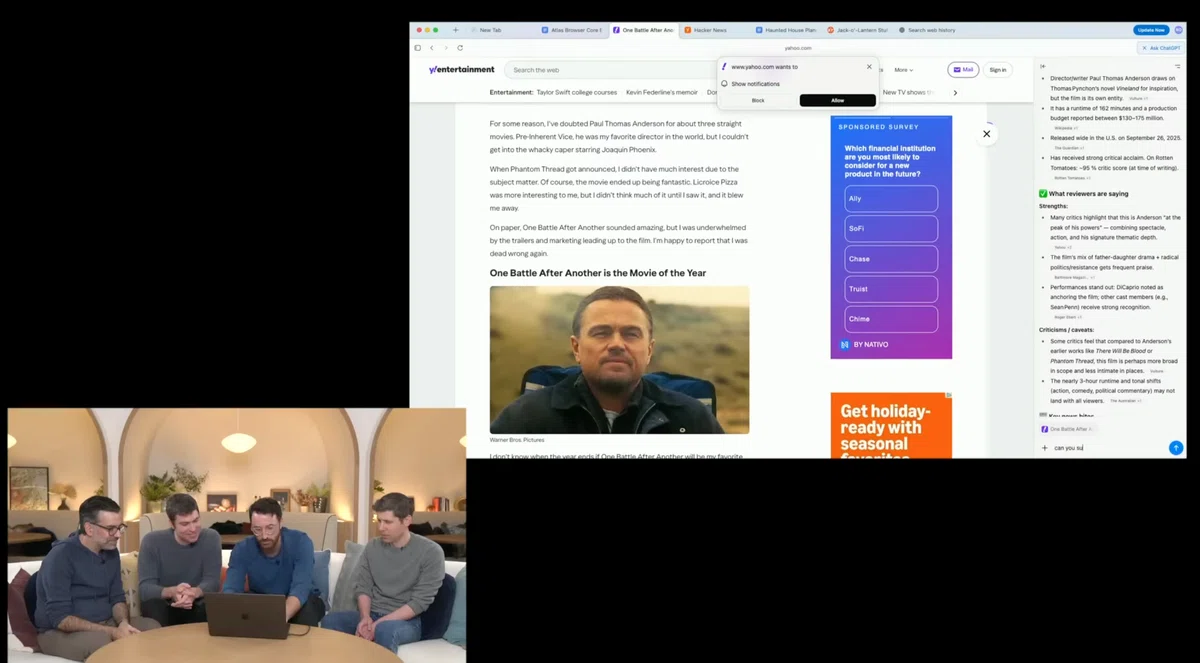Block notifications from yahoo.com
Image resolution: width=1200 pixels, height=663 pixels.
pos(758,101)
